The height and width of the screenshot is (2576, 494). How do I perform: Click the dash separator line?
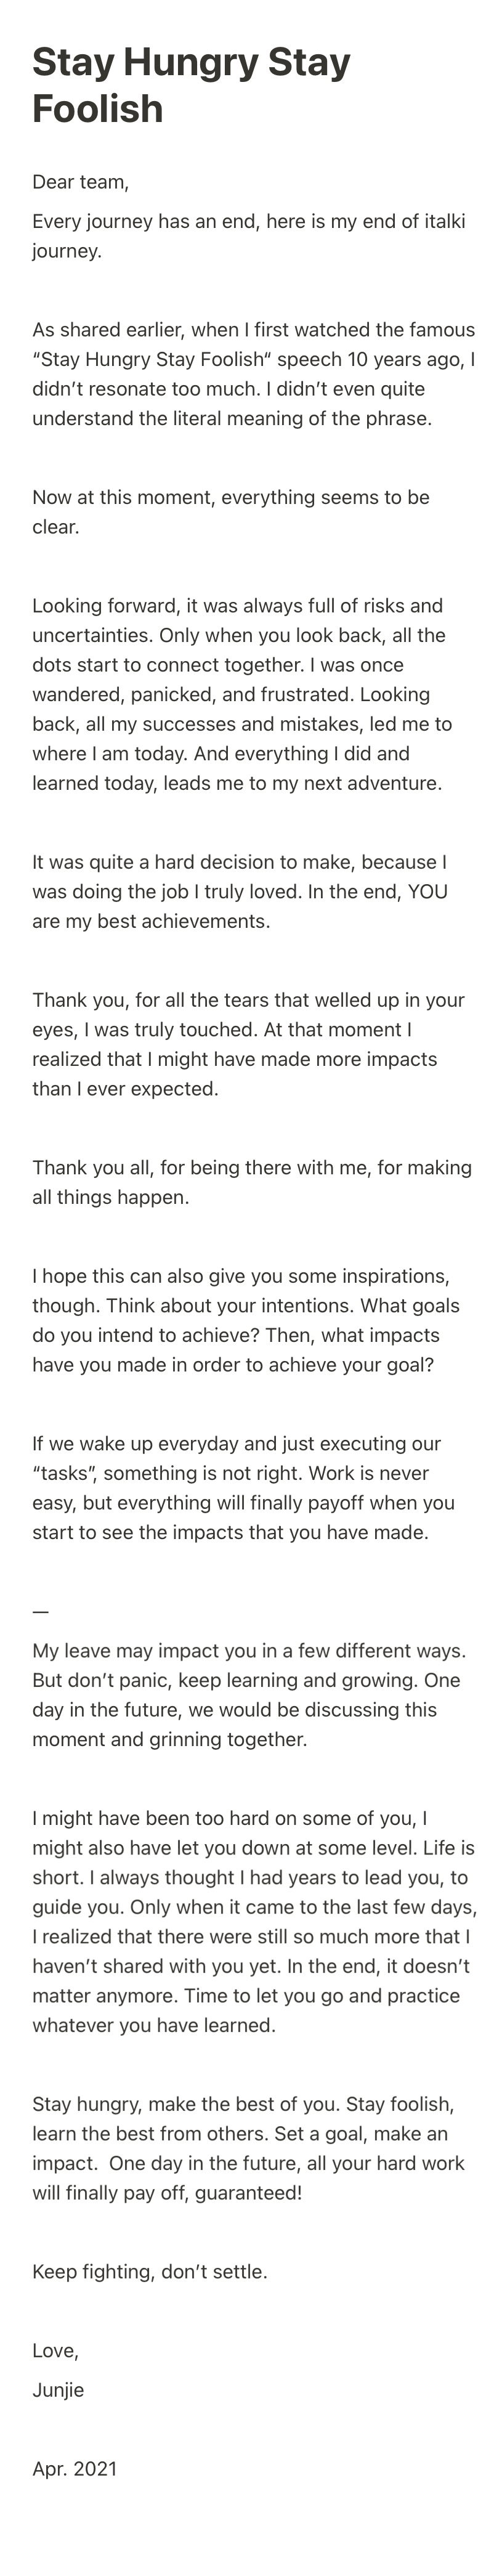(40, 1611)
